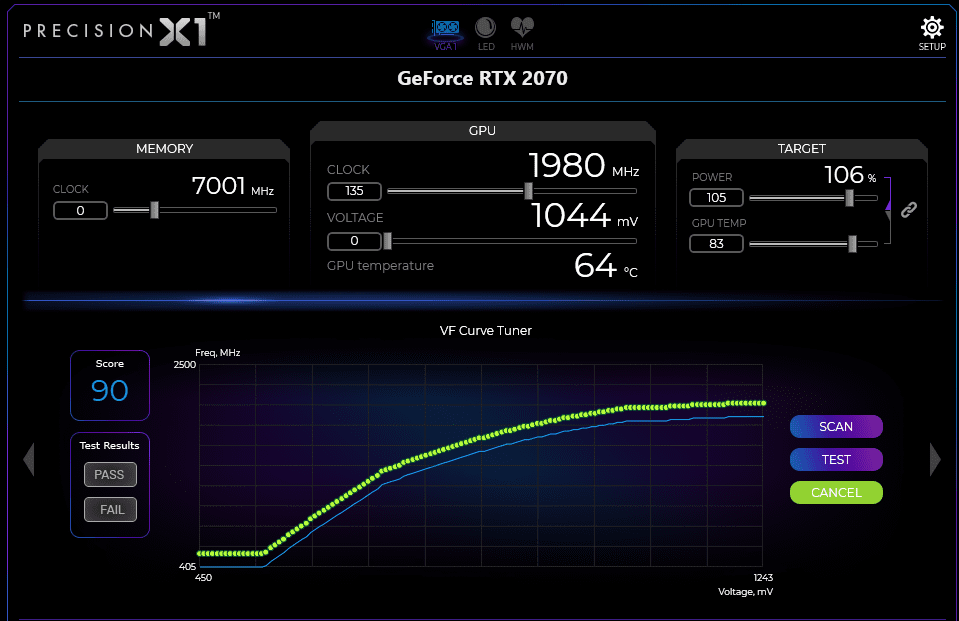
Task: Click the PASS test result indicator
Action: [110, 475]
